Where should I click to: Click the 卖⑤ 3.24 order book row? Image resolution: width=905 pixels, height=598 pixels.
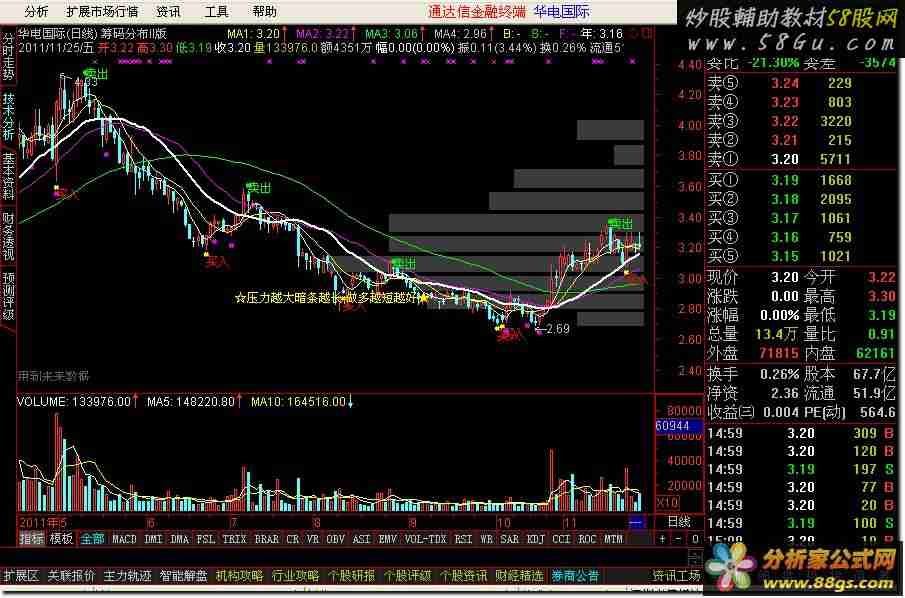coord(802,83)
